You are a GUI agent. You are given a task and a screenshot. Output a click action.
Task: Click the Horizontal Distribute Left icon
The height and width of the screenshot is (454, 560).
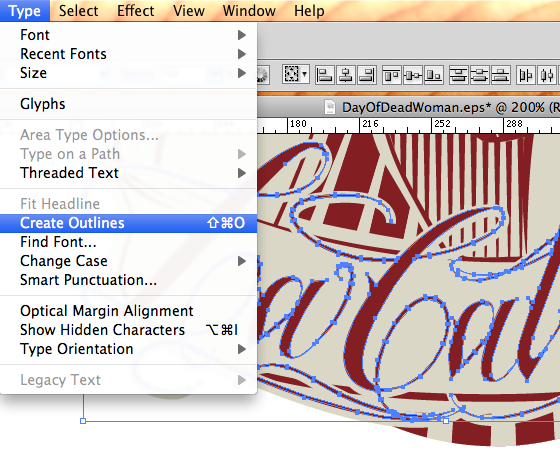tap(526, 75)
